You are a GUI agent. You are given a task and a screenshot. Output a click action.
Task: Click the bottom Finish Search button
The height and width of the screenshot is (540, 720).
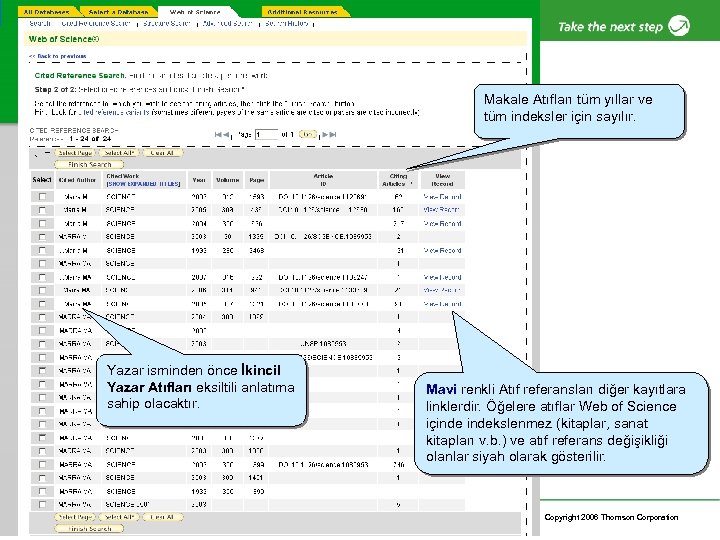pos(89,529)
